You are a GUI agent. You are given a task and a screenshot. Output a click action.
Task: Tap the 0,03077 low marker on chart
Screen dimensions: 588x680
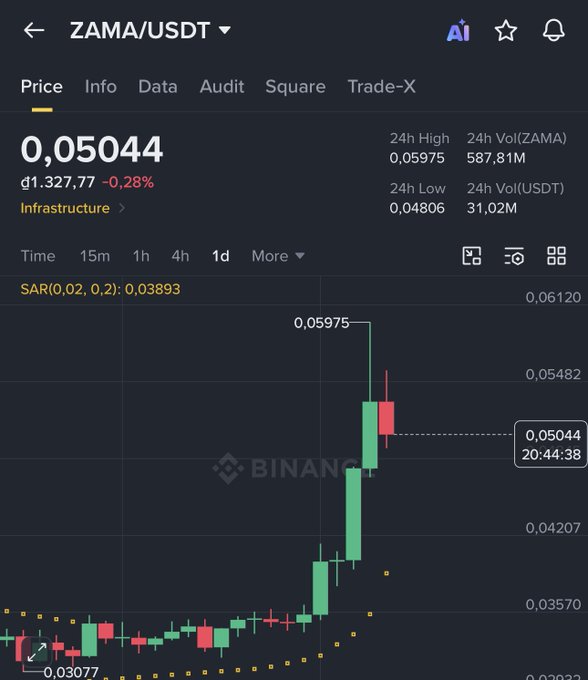[71, 672]
